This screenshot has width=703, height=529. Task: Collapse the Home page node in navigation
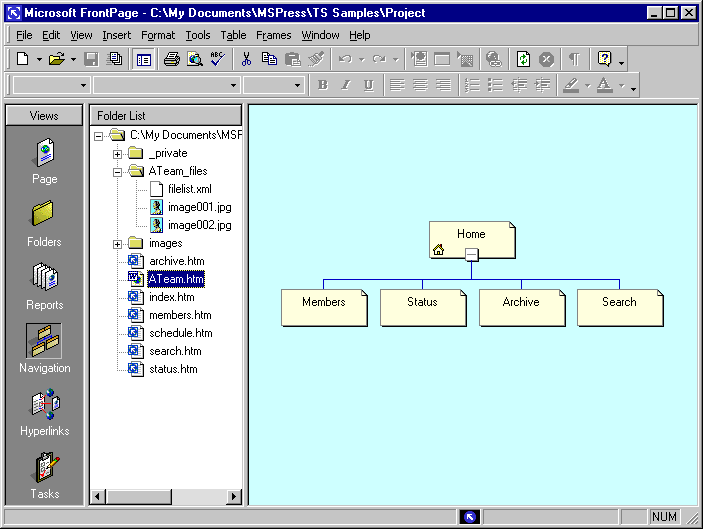[x=471, y=255]
